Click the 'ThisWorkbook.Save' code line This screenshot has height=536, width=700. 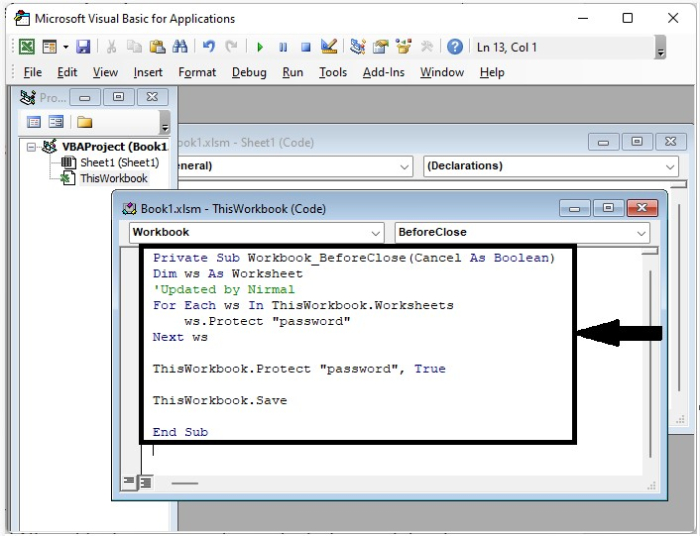[x=220, y=400]
